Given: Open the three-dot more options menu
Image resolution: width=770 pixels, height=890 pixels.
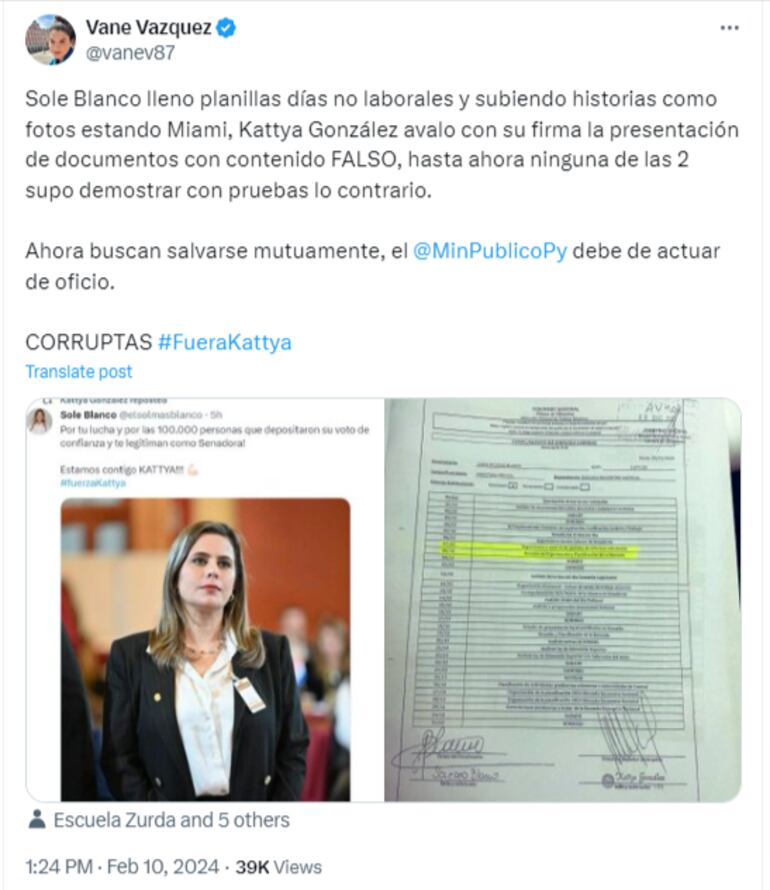Looking at the screenshot, I should pos(729,28).
